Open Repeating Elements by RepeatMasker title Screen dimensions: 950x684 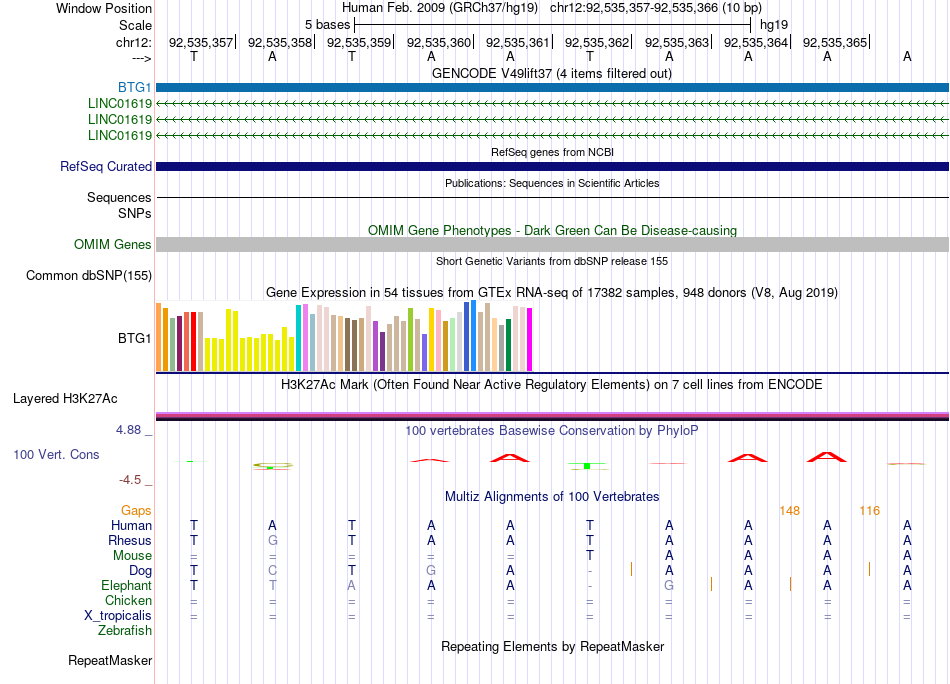[x=552, y=646]
